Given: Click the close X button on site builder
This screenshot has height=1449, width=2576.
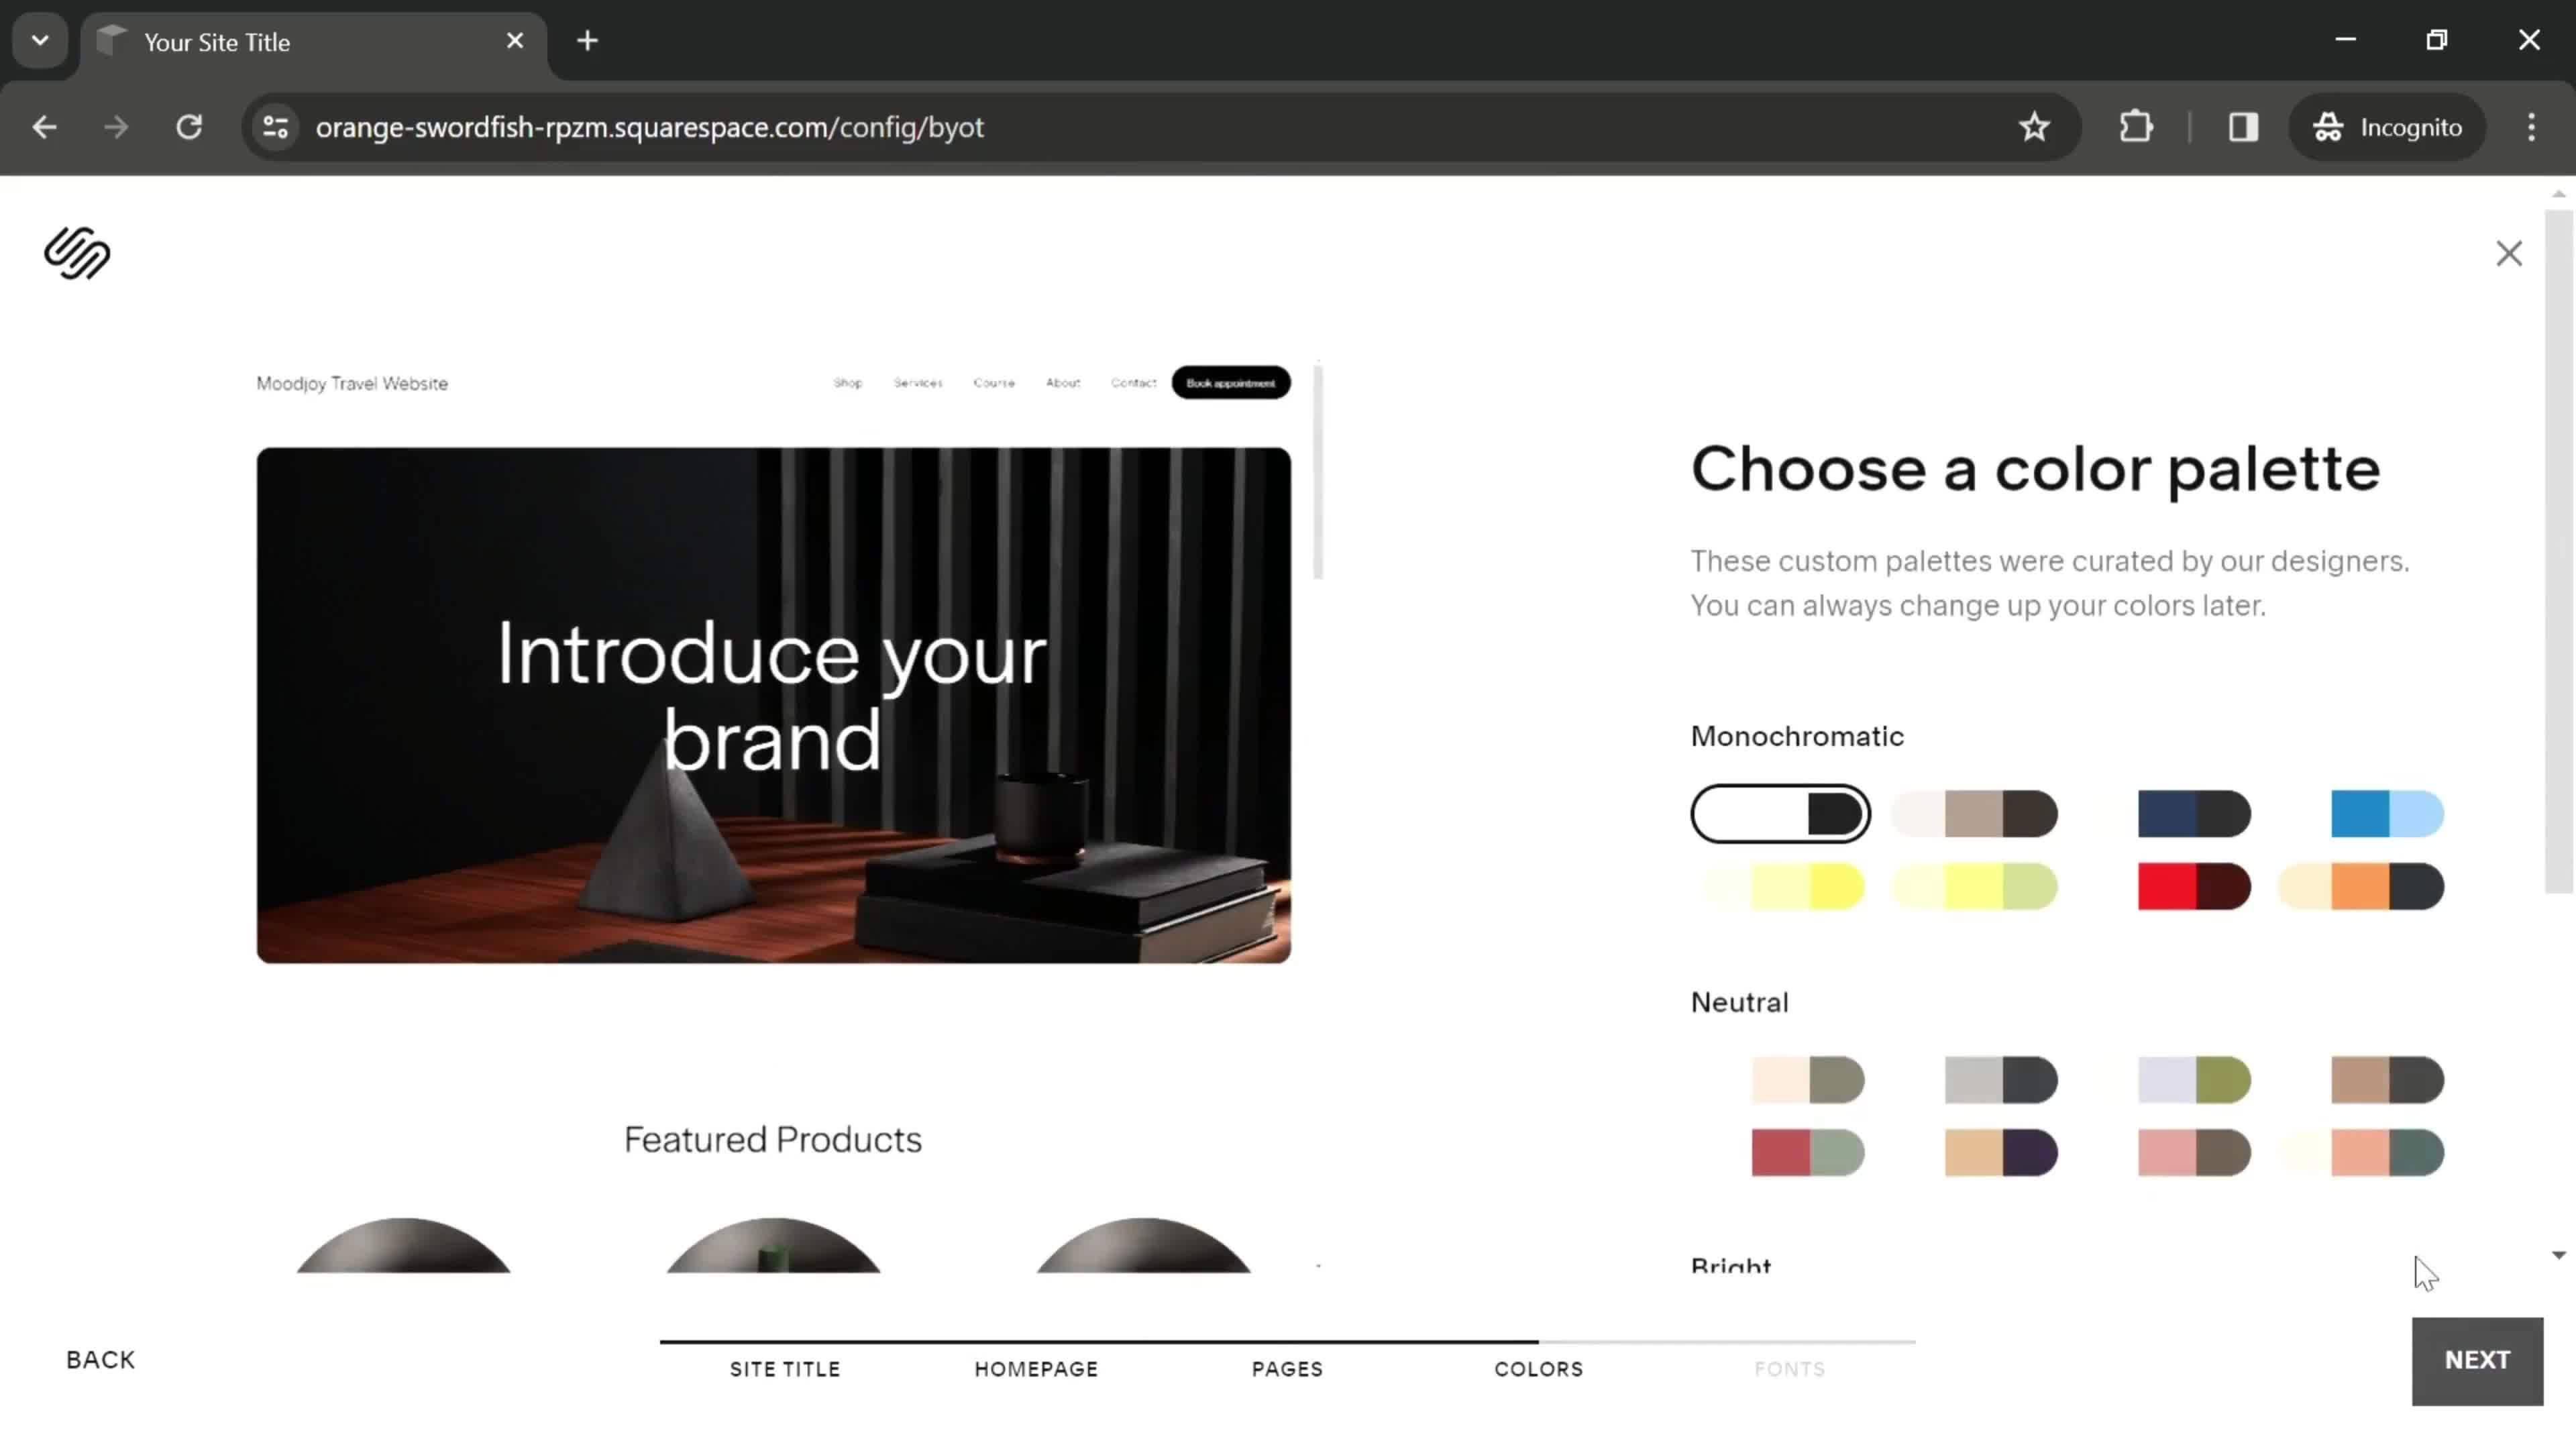Looking at the screenshot, I should (x=2509, y=253).
